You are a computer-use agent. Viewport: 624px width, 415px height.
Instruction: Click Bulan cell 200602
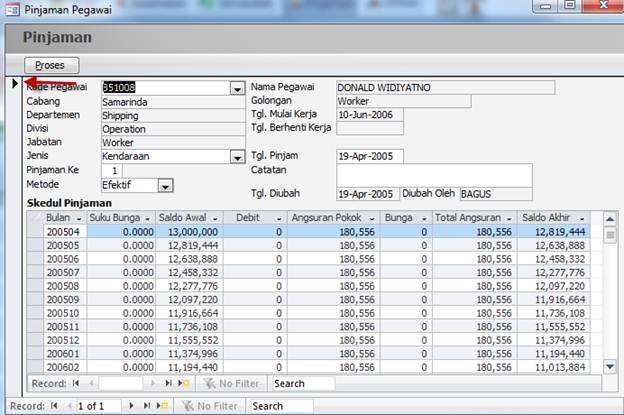(x=65, y=367)
